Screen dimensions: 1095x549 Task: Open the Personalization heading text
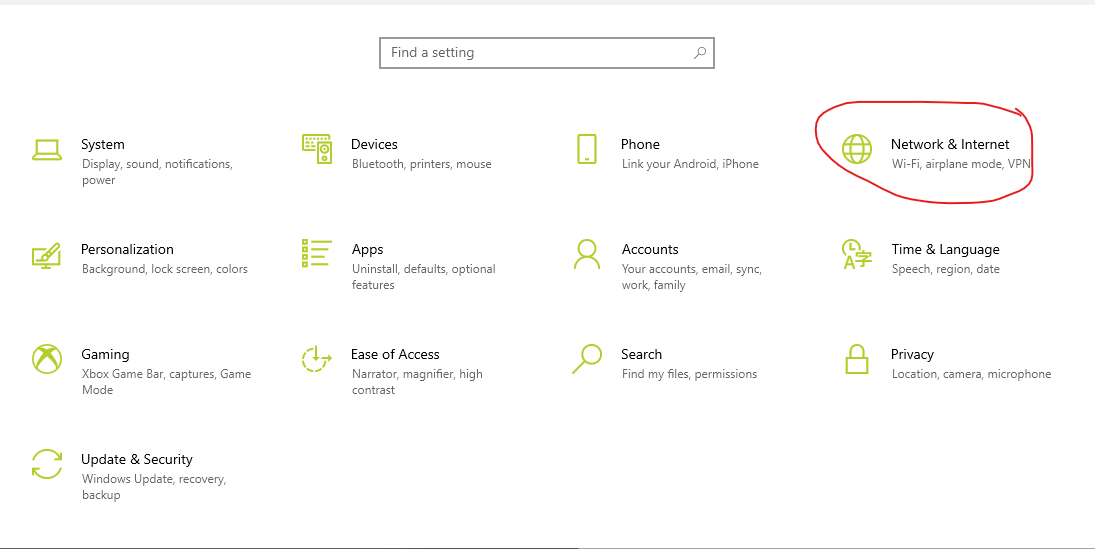pos(127,249)
